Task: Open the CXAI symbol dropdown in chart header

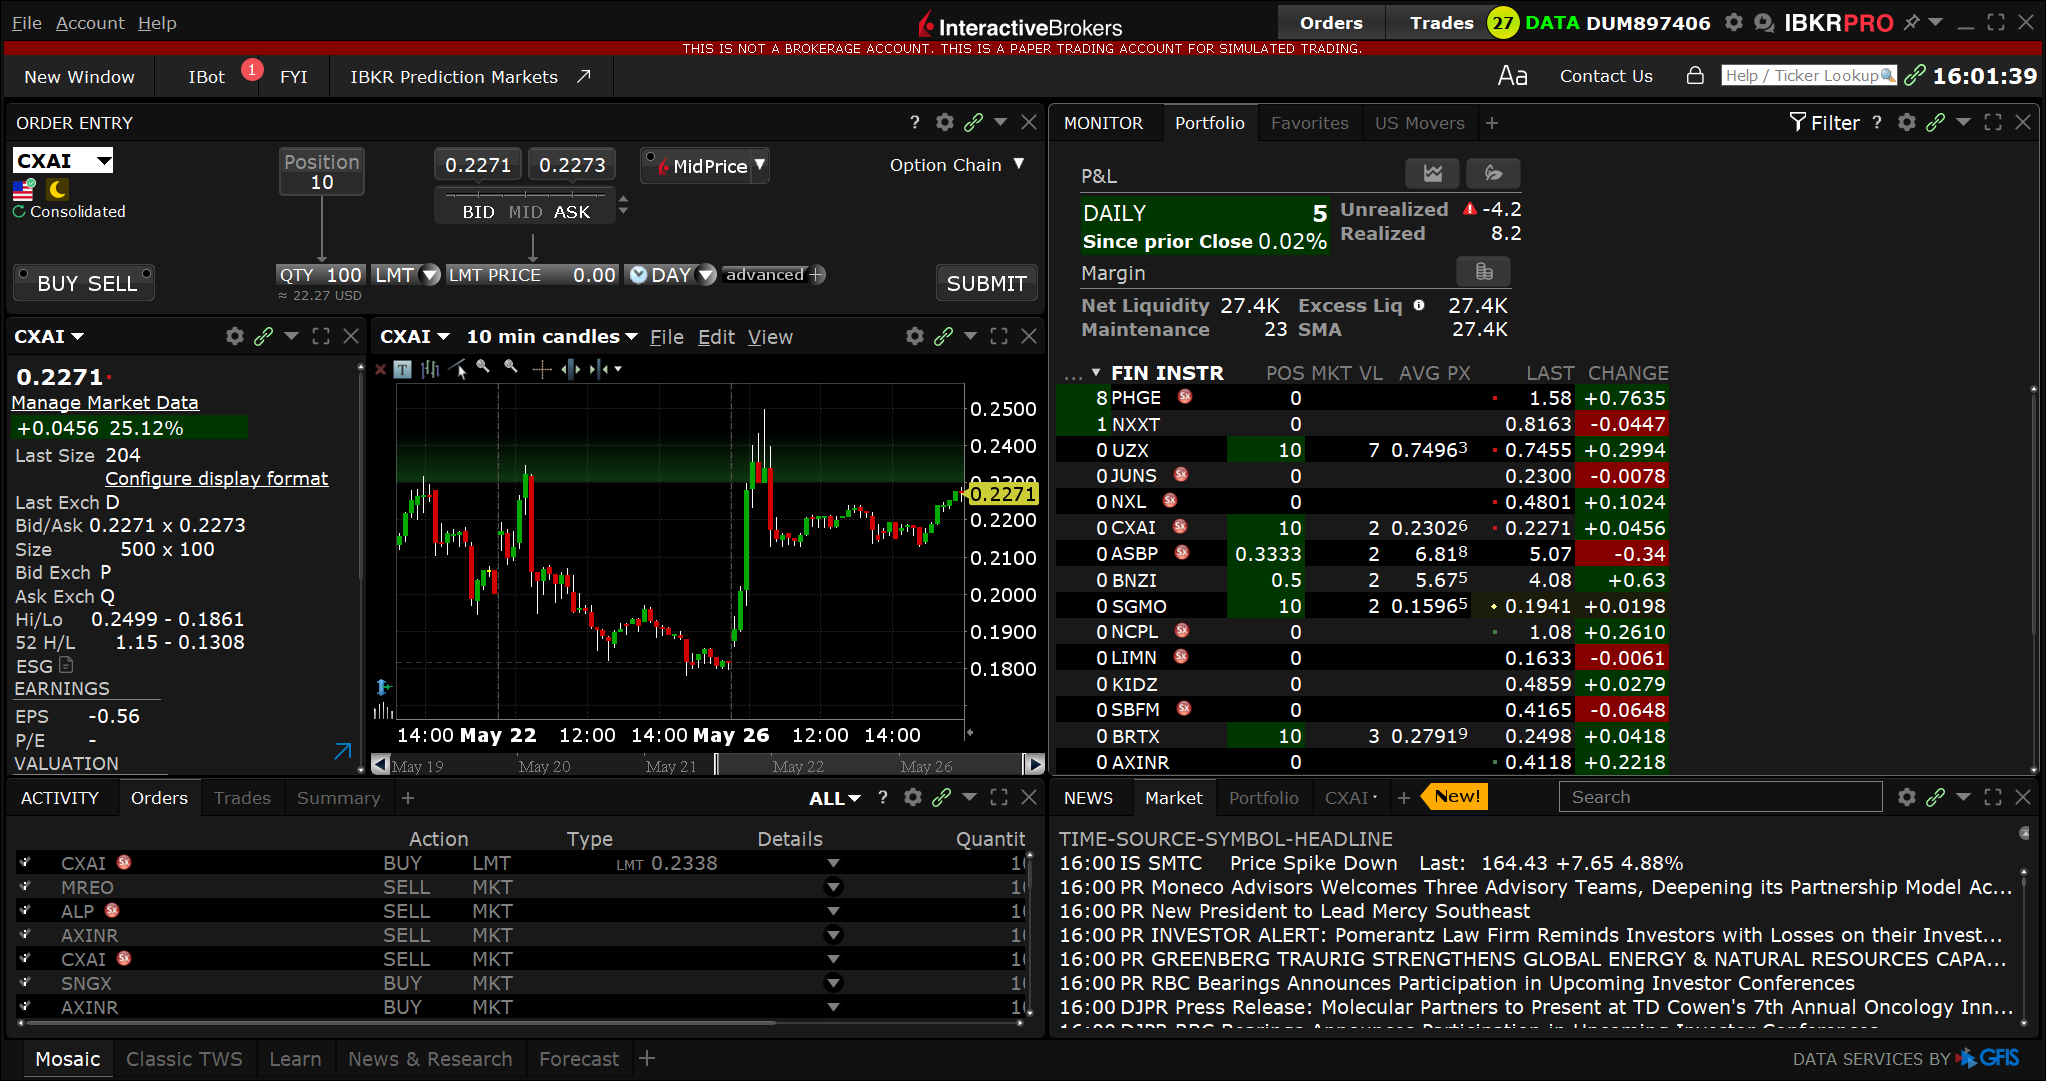Action: [415, 336]
